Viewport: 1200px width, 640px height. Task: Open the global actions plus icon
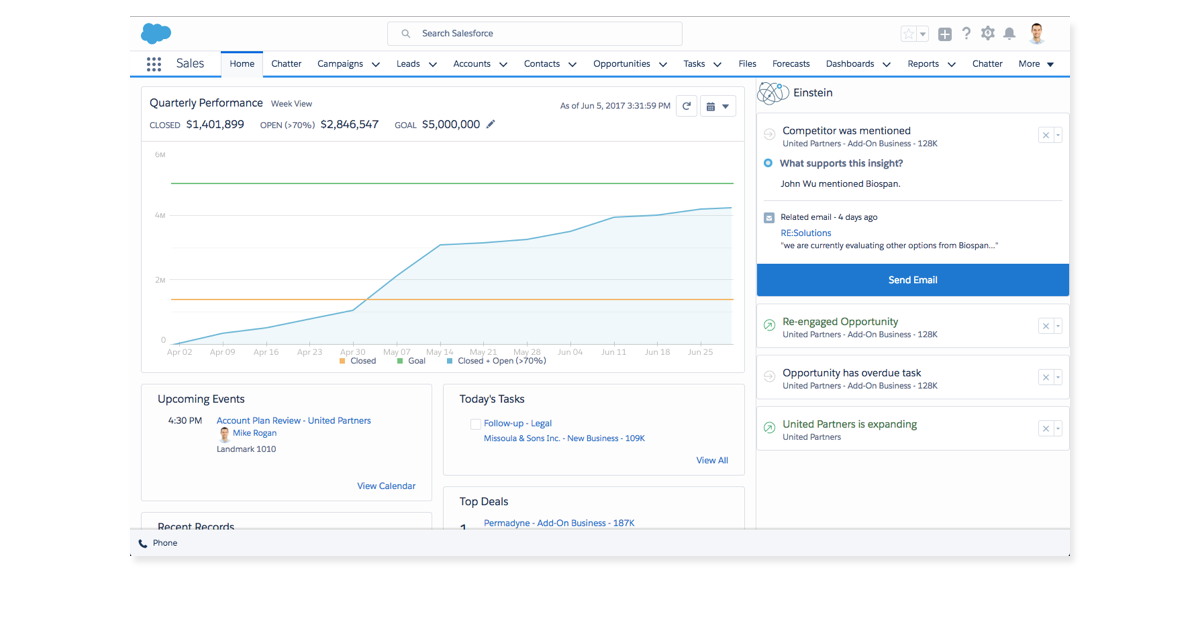pyautogui.click(x=945, y=34)
